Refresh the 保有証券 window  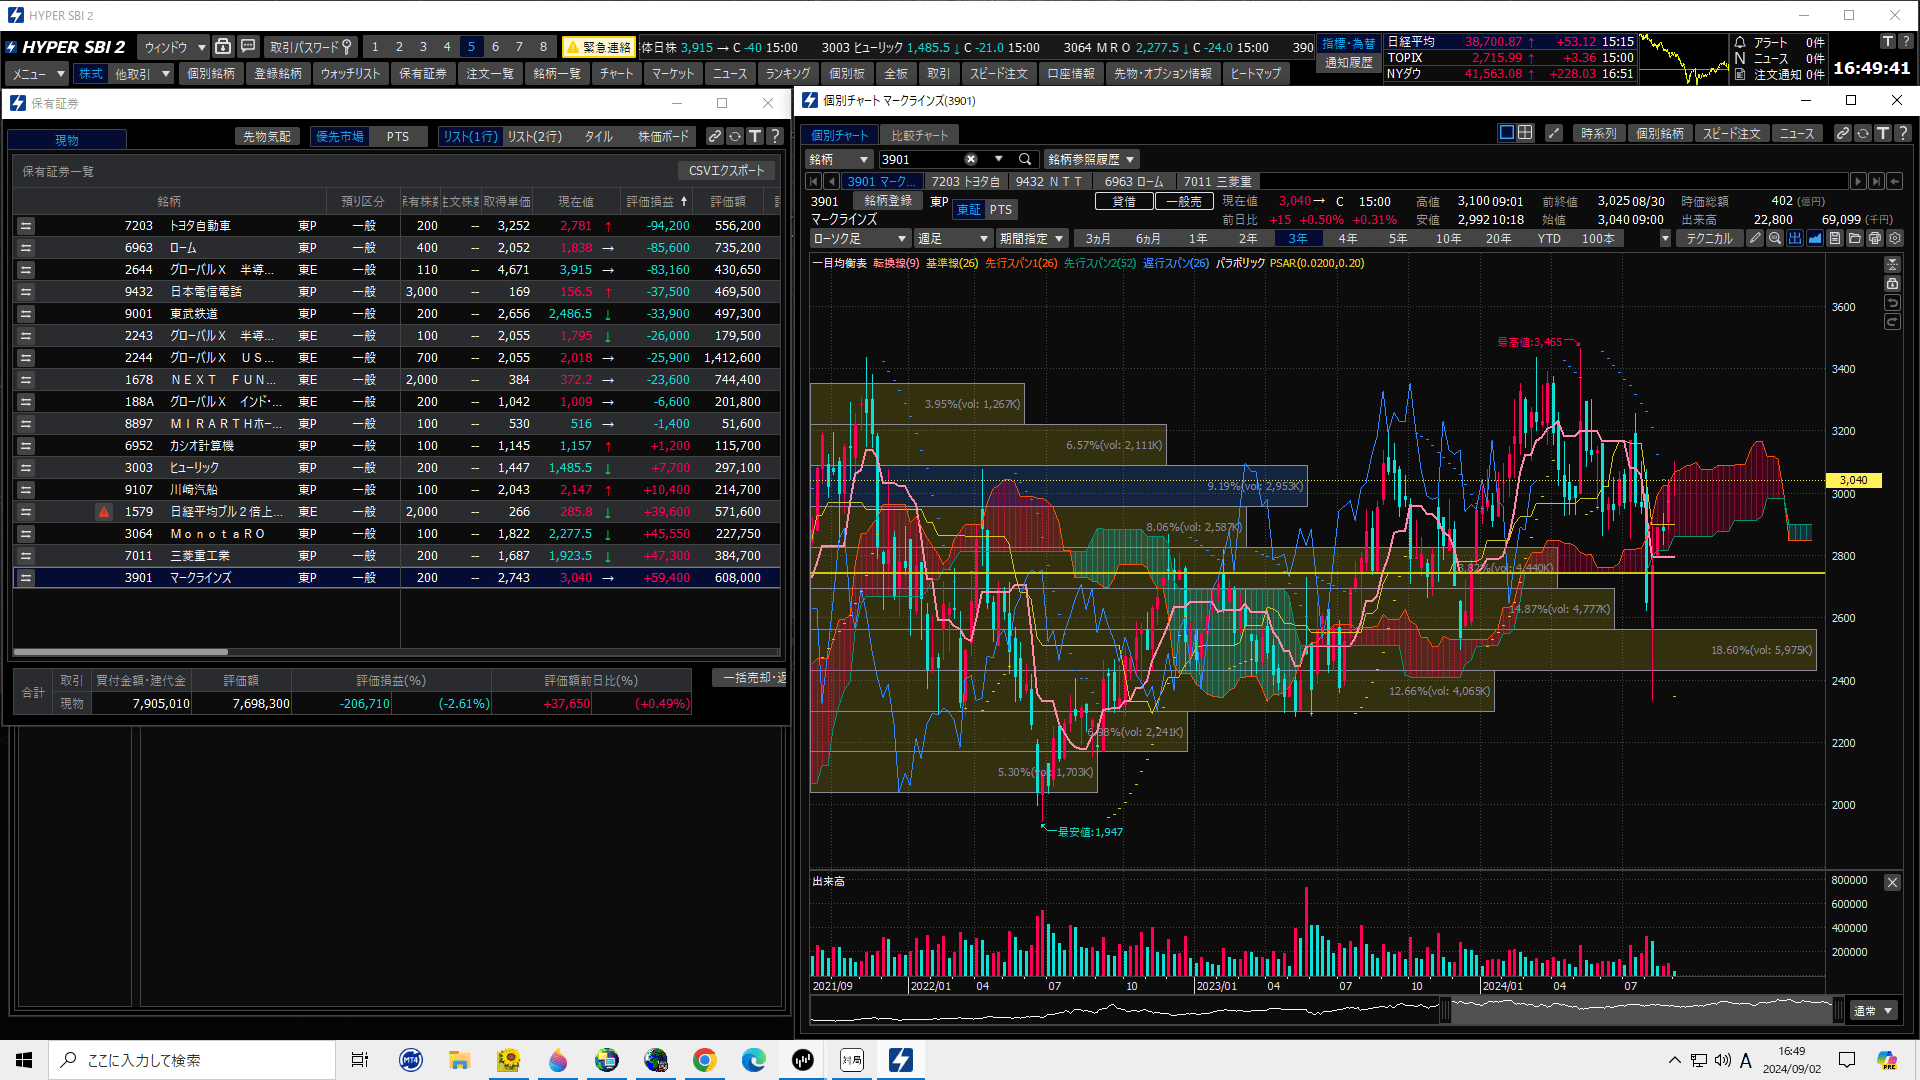click(735, 136)
